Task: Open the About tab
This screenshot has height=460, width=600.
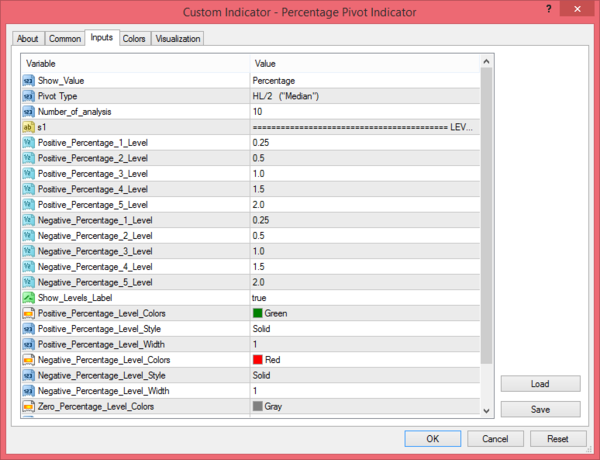Action: [28, 39]
